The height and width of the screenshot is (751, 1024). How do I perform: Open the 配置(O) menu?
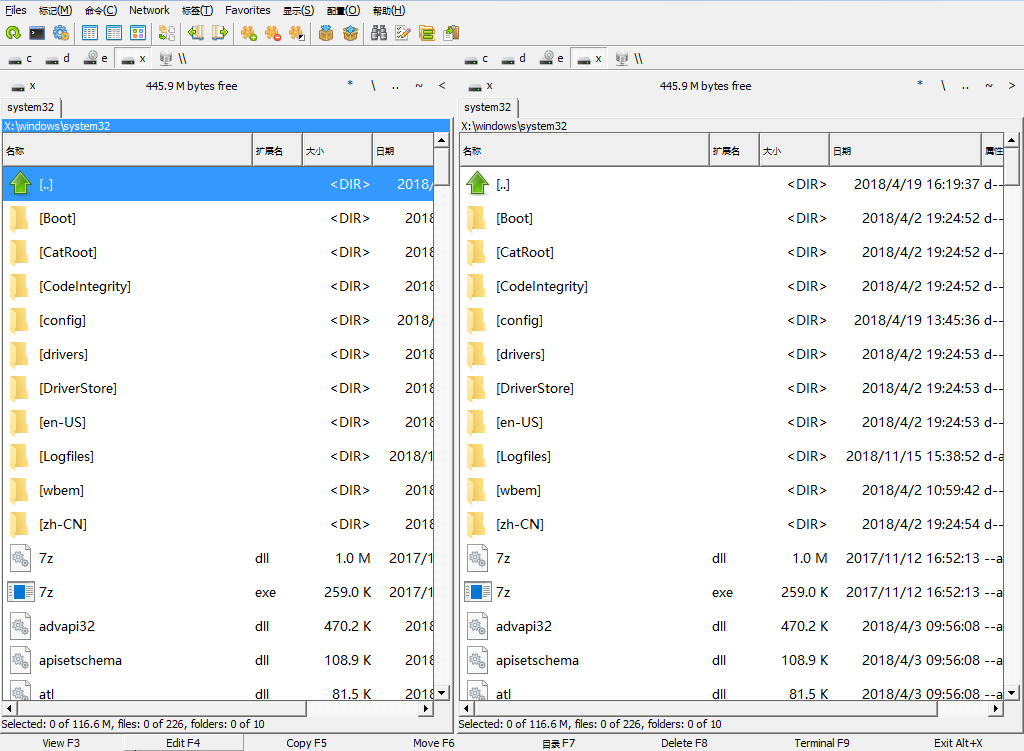pyautogui.click(x=344, y=10)
